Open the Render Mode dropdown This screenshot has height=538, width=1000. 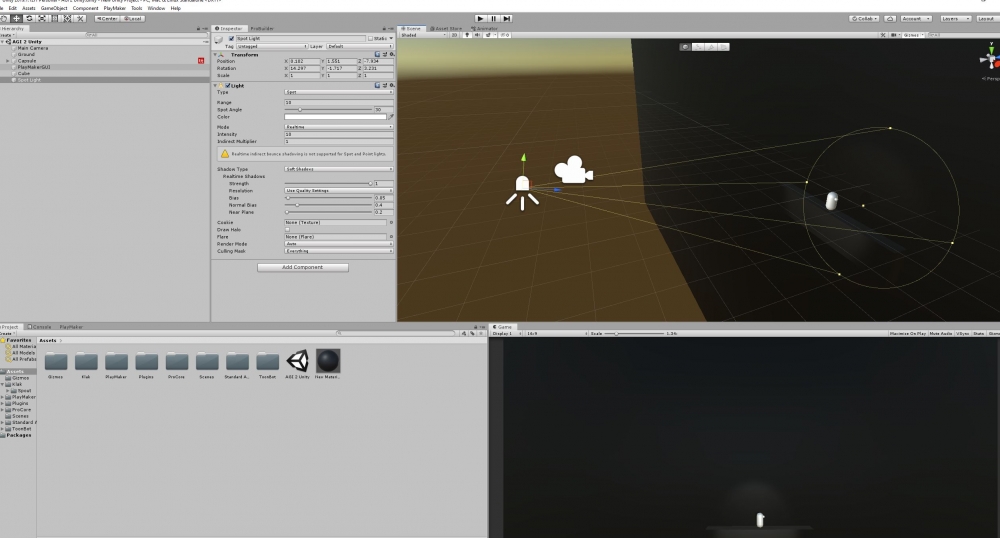click(x=339, y=244)
